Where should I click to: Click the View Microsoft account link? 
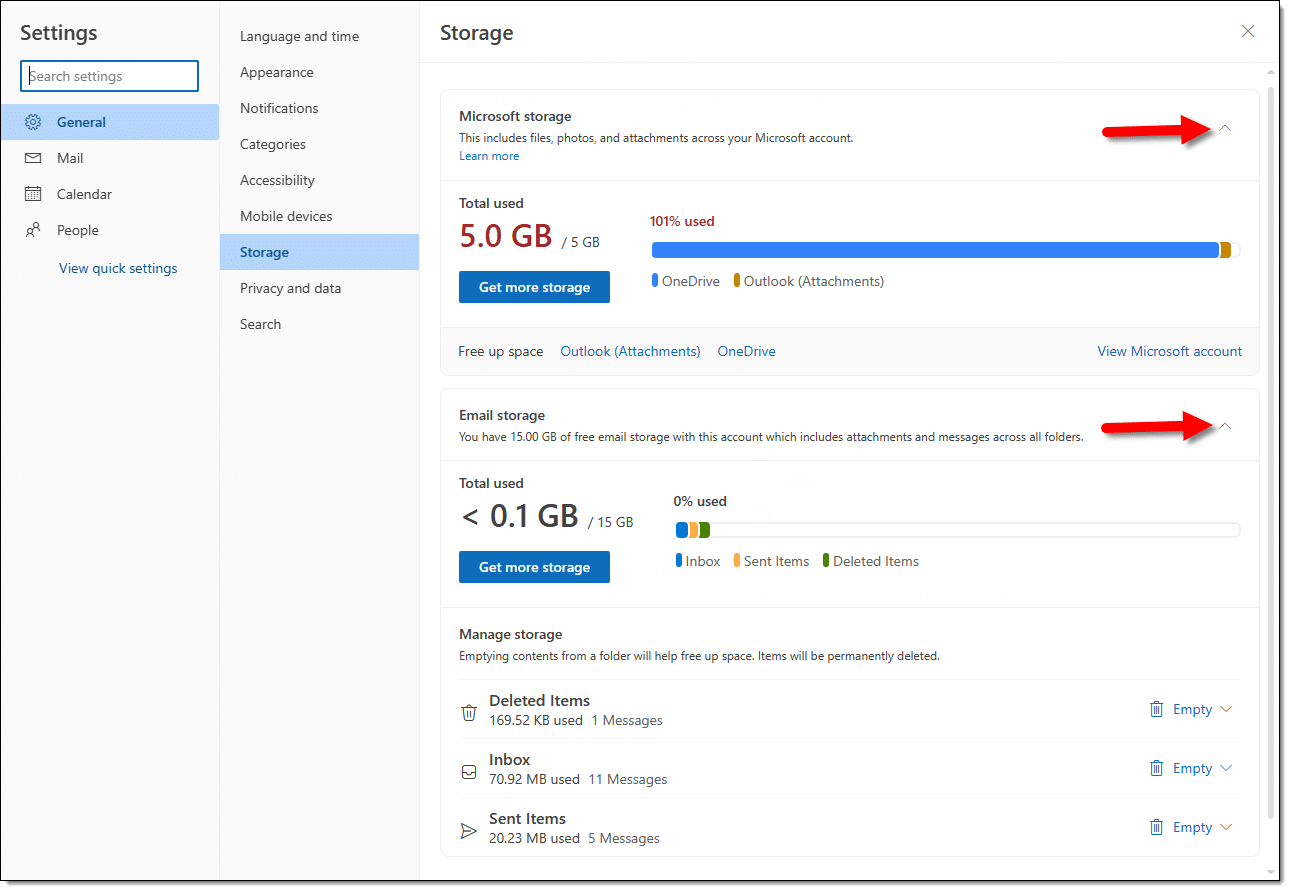point(1169,351)
